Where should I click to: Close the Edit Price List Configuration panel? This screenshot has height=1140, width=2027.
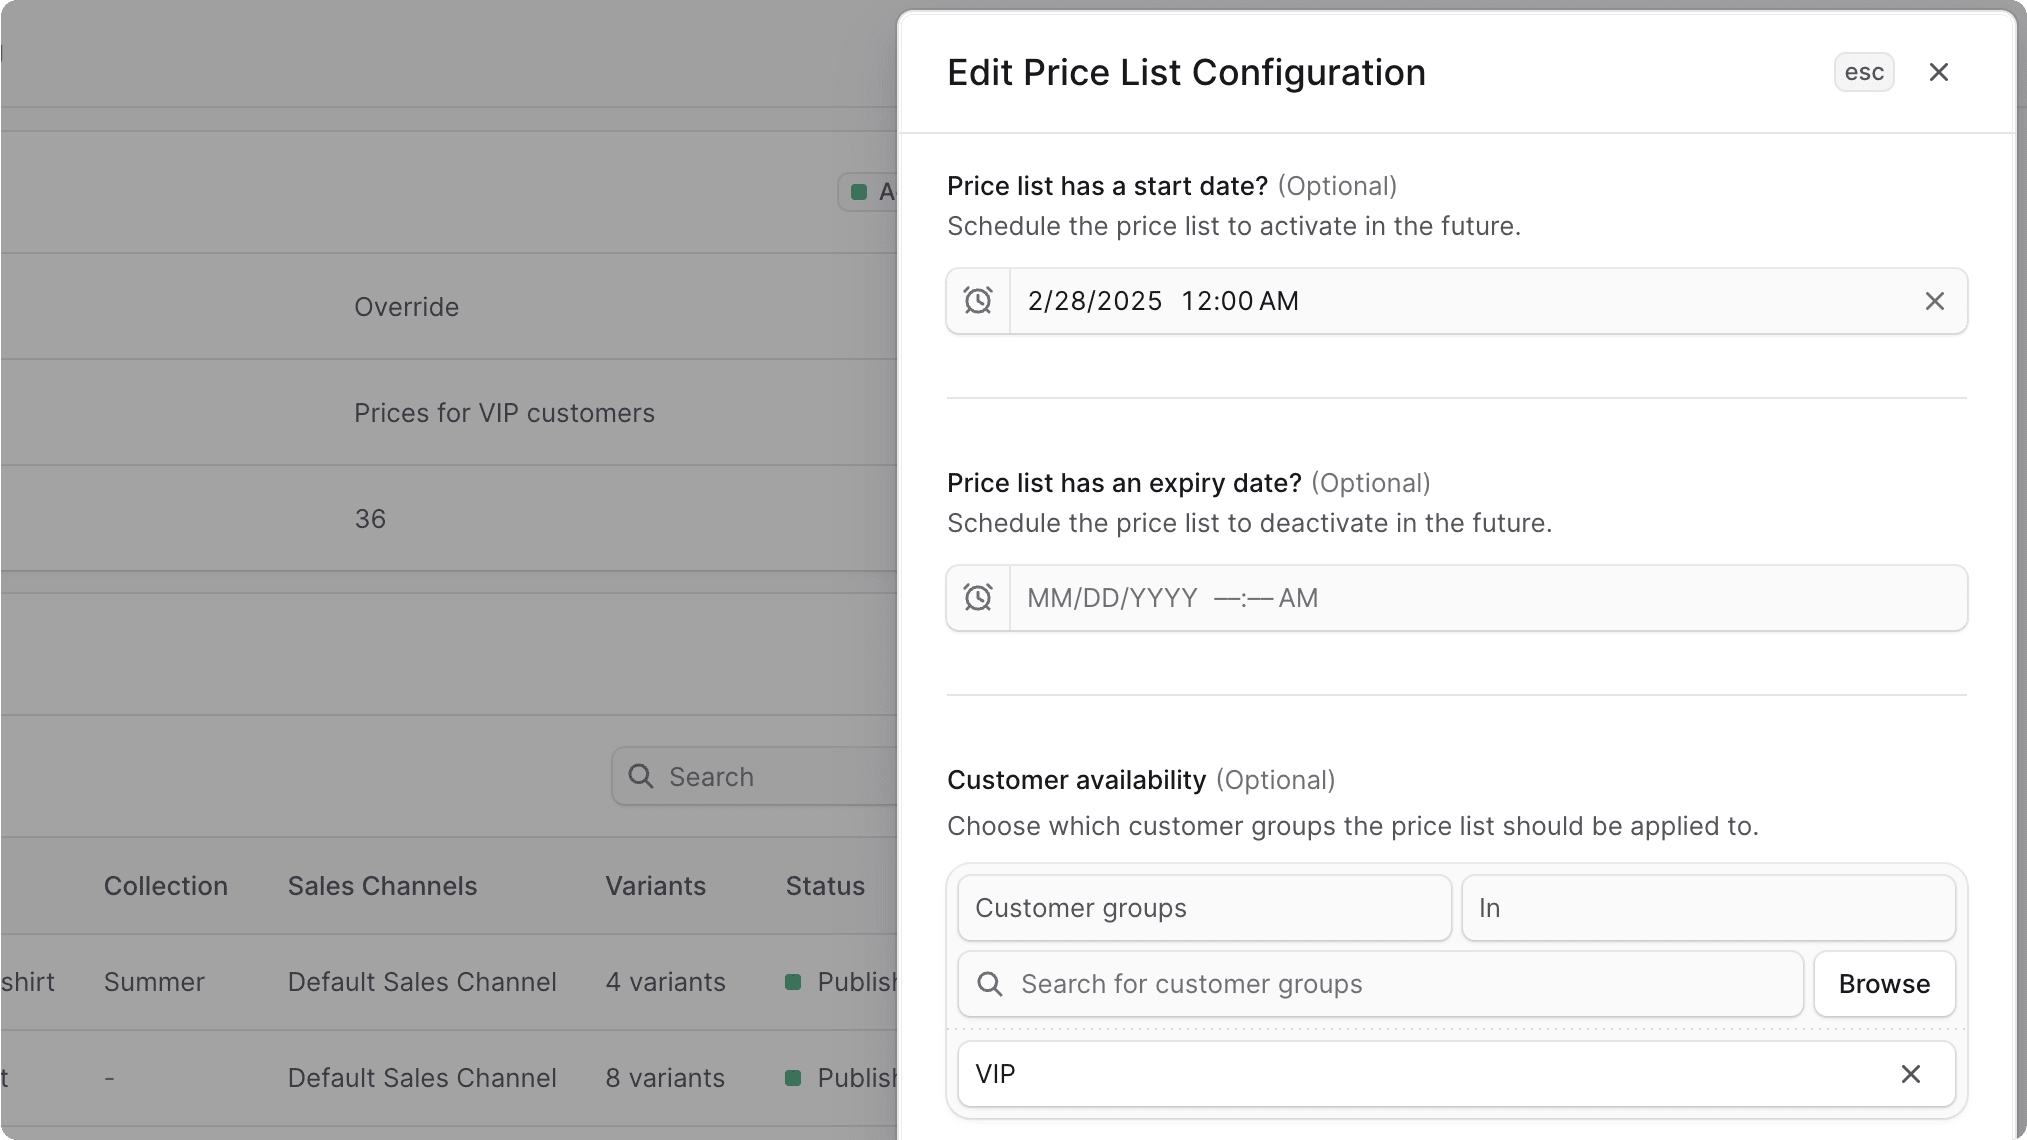click(1938, 71)
